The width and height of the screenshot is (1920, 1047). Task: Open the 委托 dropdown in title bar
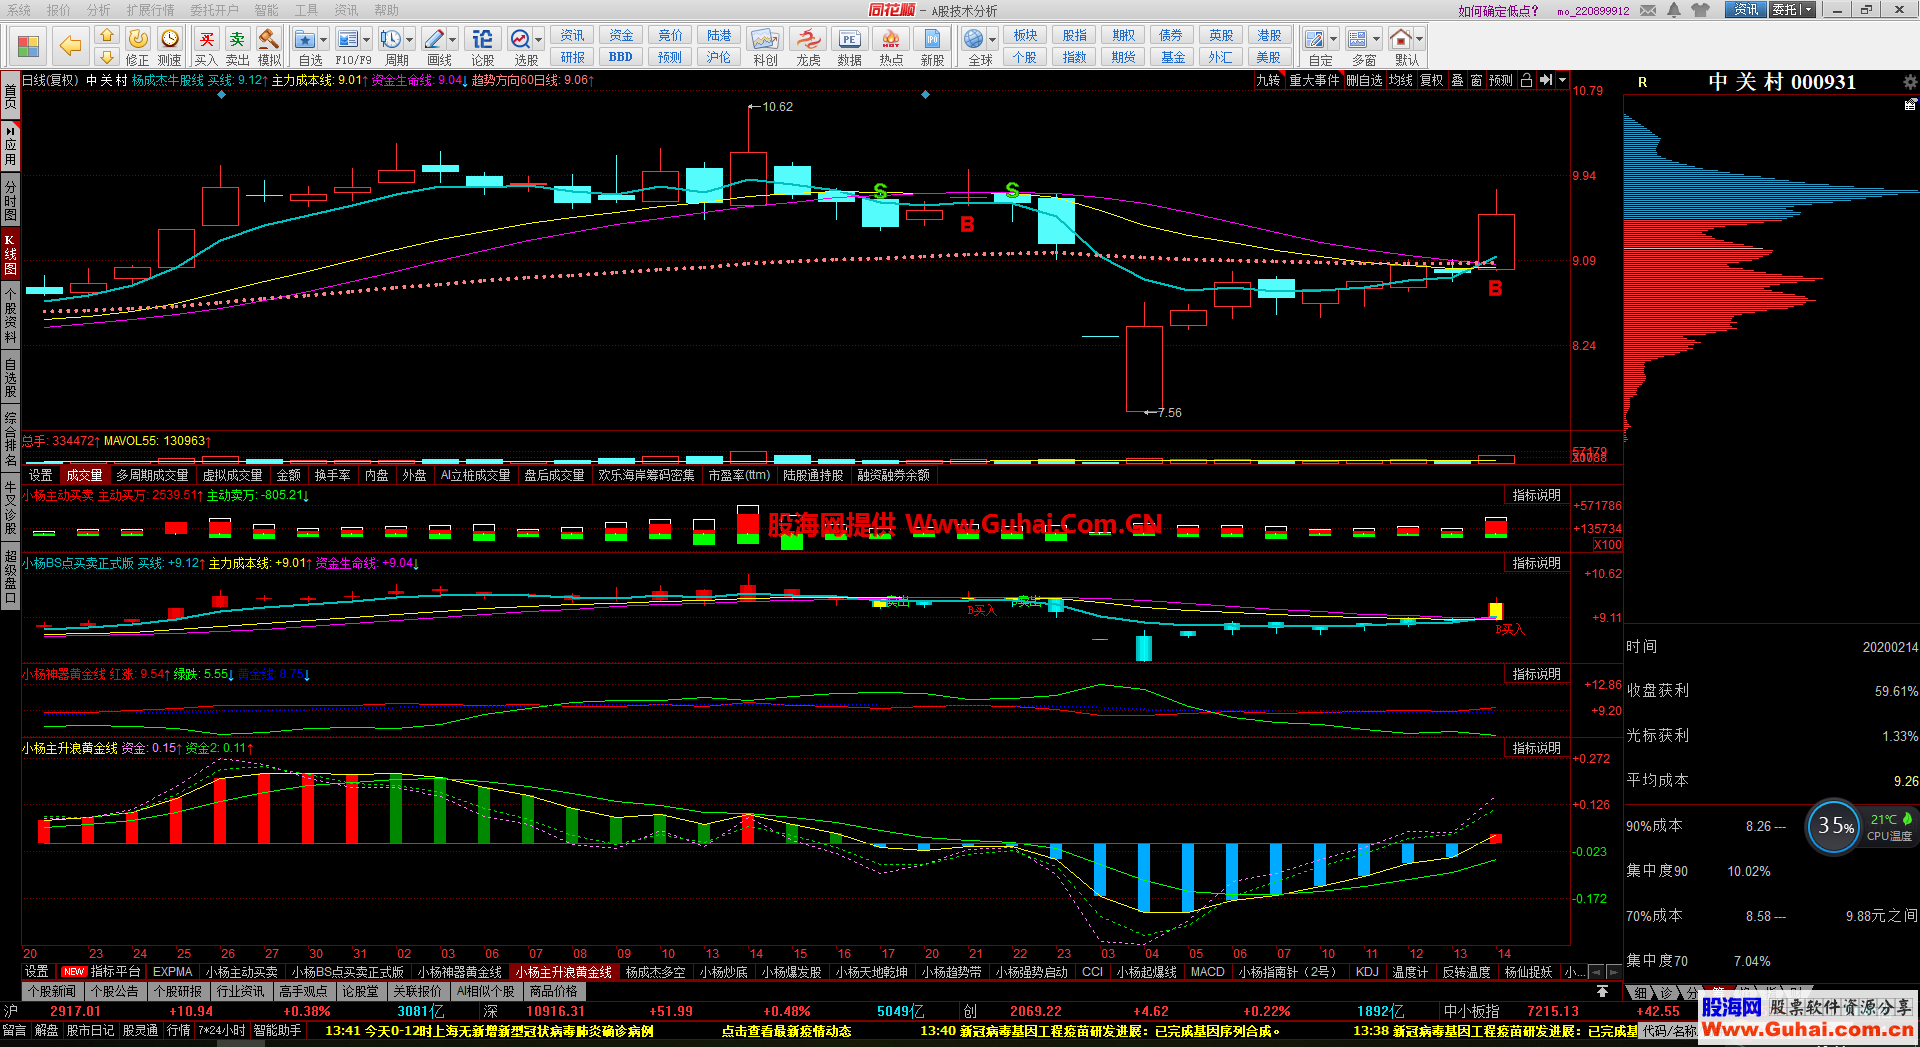pyautogui.click(x=1792, y=10)
